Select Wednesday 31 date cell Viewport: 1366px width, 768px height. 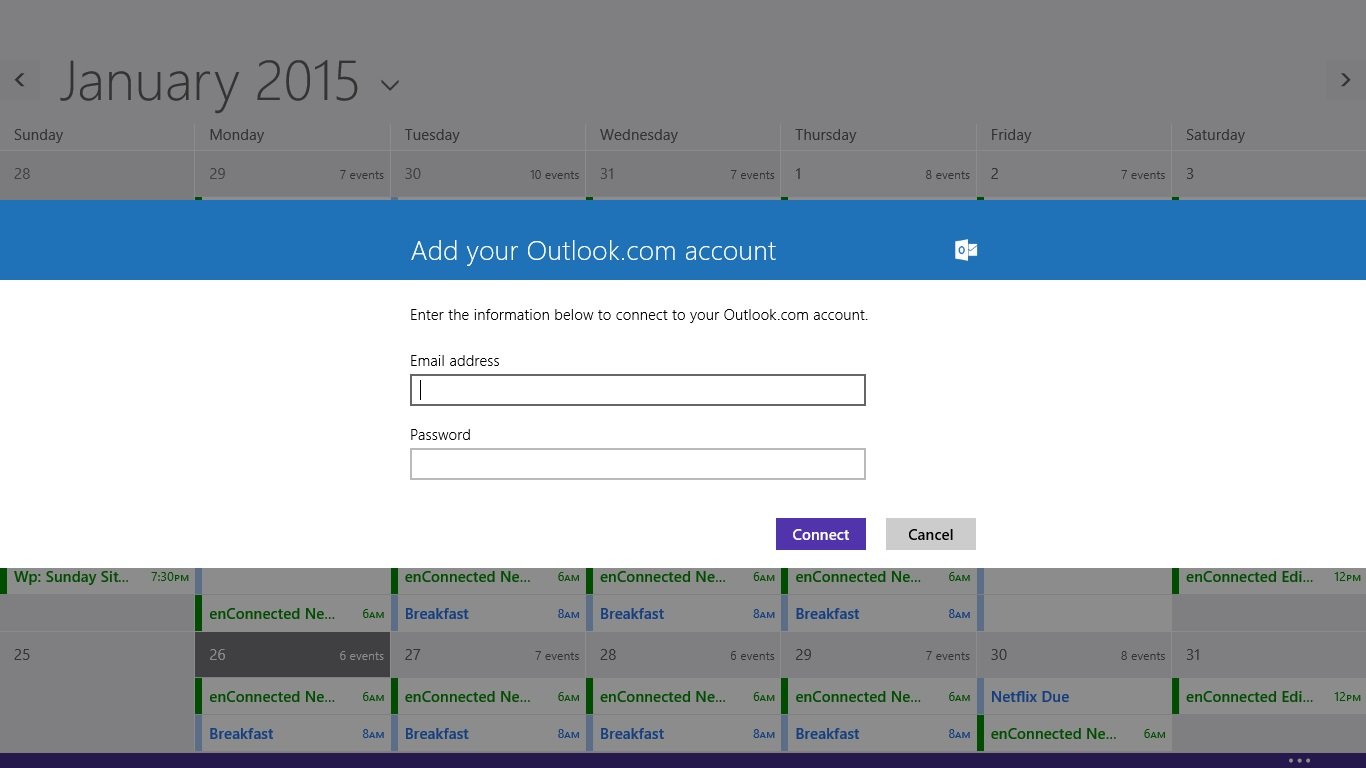coord(682,174)
